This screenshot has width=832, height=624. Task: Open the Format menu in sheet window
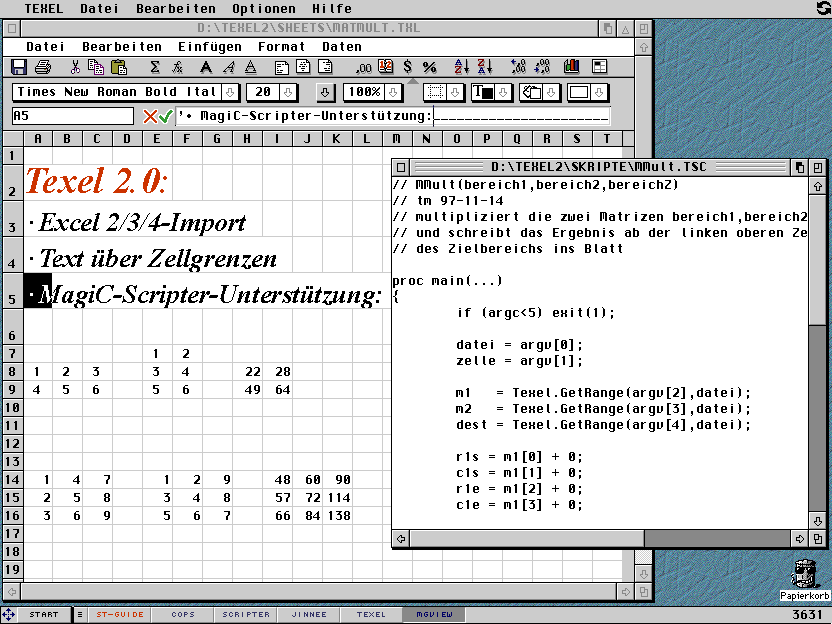pyautogui.click(x=281, y=47)
